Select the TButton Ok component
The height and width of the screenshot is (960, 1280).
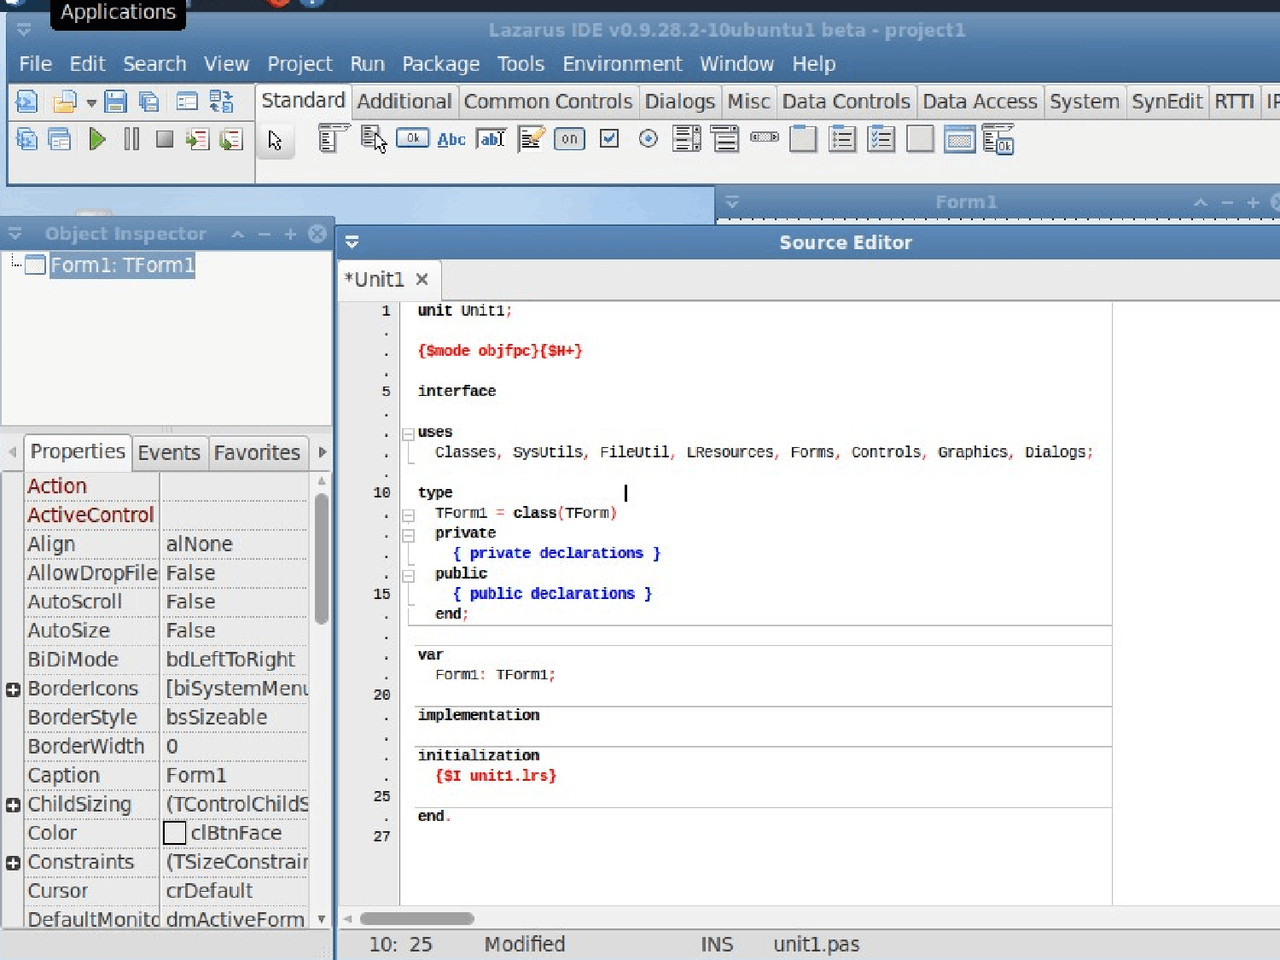pos(412,139)
